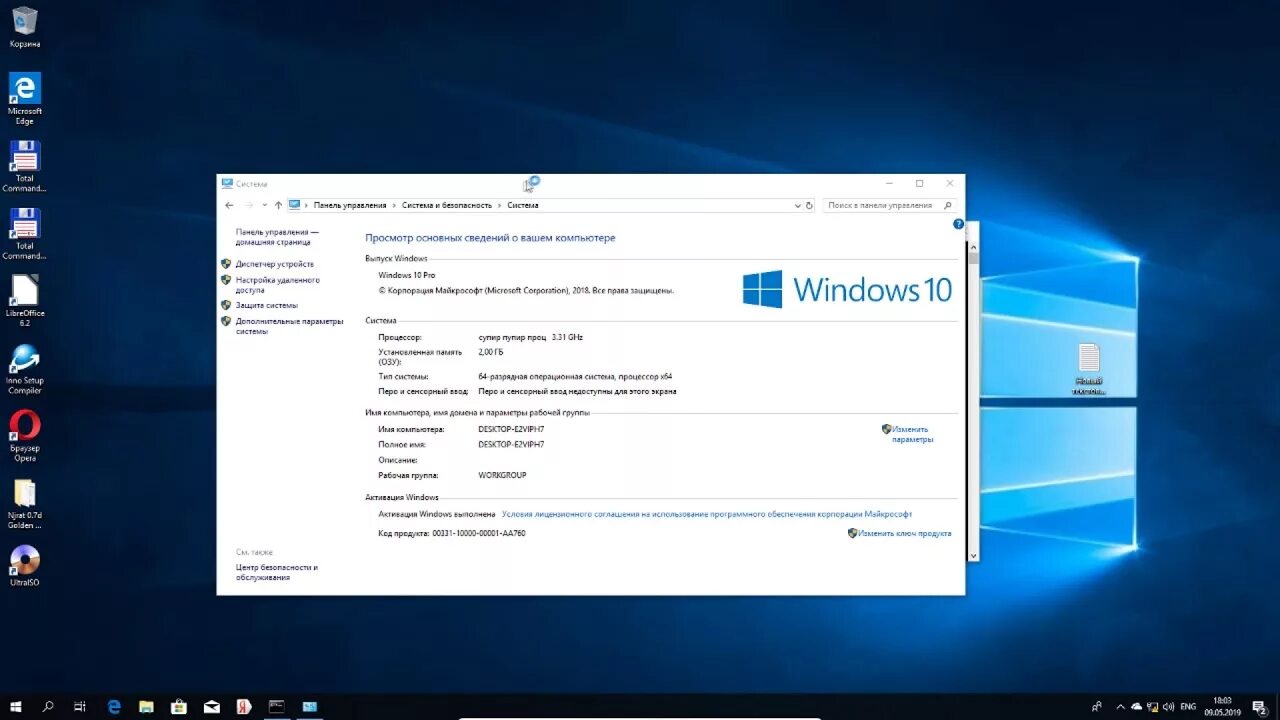Click Изменить параметры link
1280x720 pixels.
click(911, 434)
